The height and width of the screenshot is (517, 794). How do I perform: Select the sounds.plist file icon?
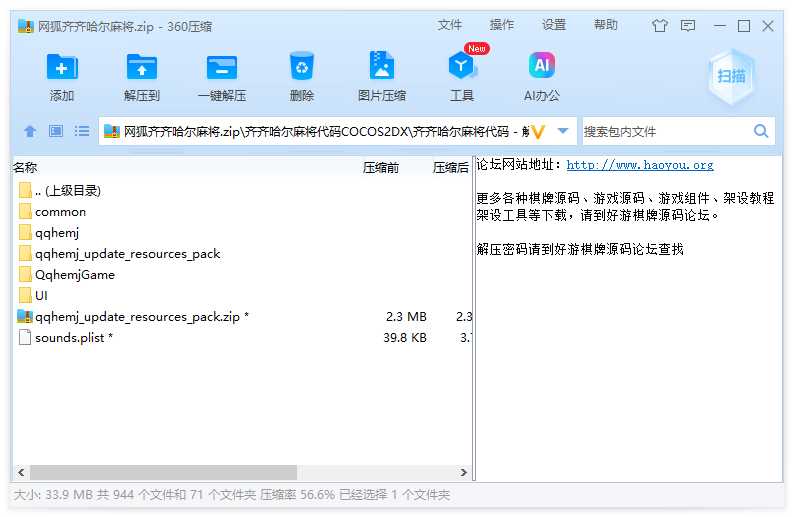click(25, 337)
